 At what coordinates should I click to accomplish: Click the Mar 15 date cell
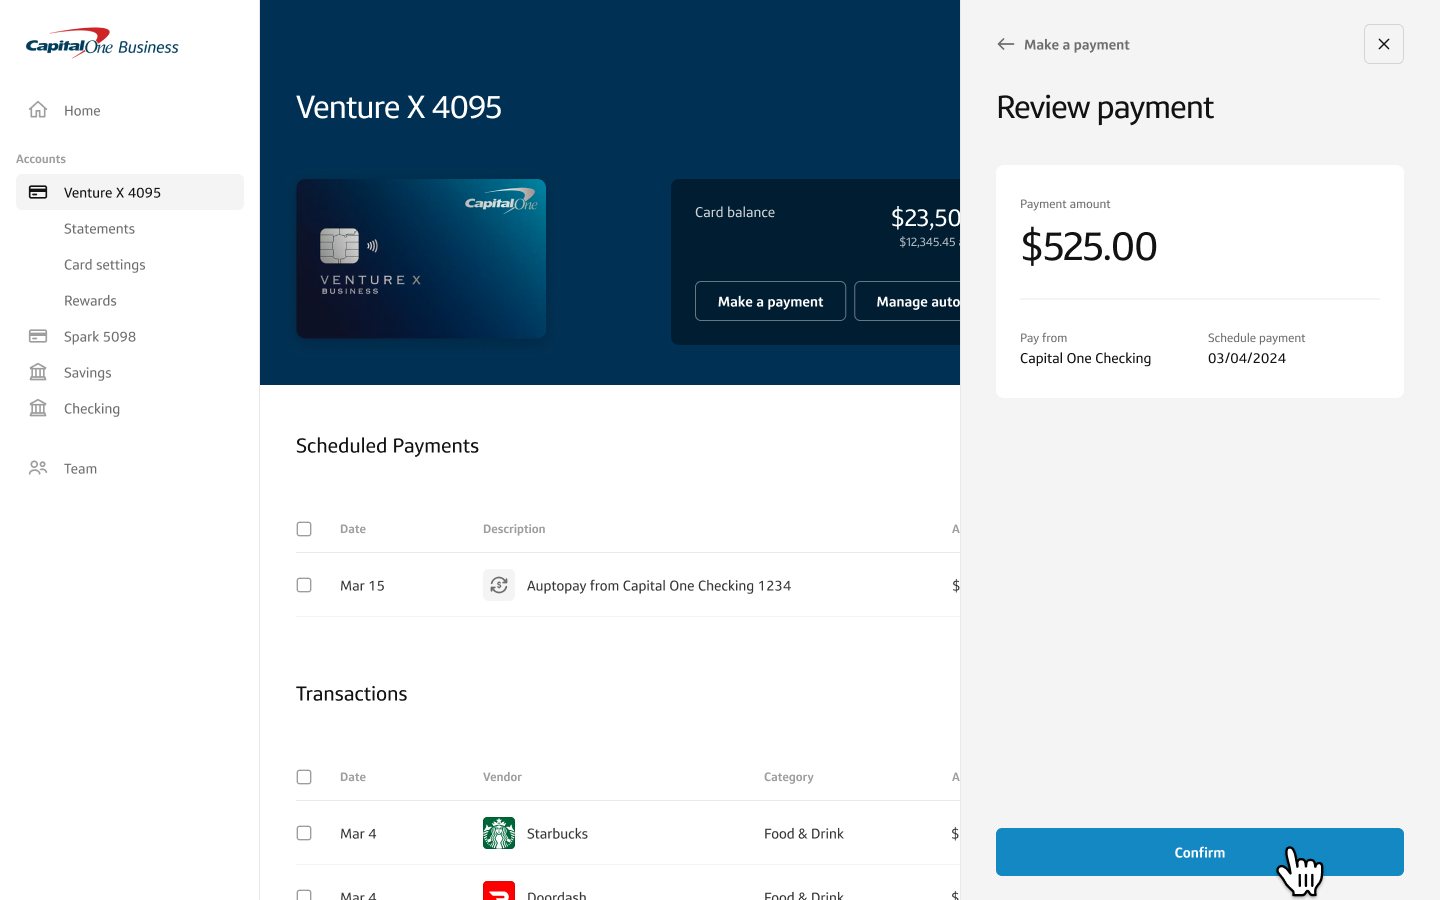click(x=362, y=585)
